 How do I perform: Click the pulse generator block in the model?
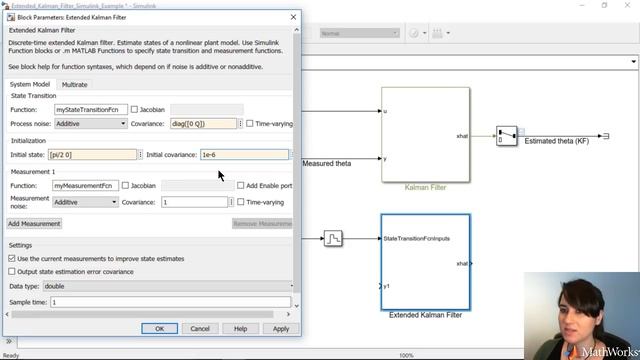333,238
